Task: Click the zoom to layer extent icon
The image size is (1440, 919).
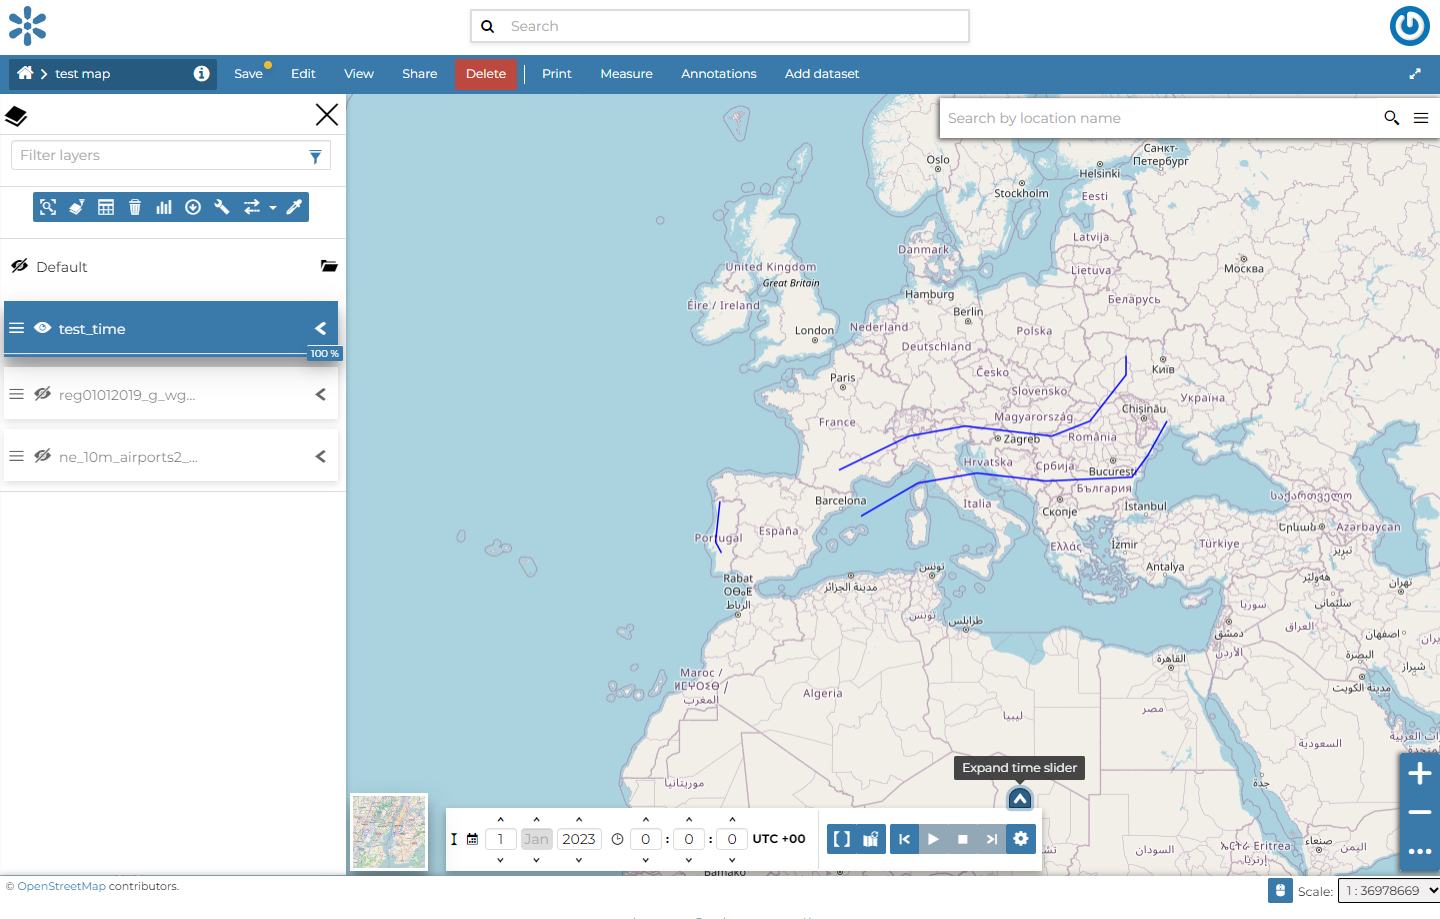Action: point(48,207)
